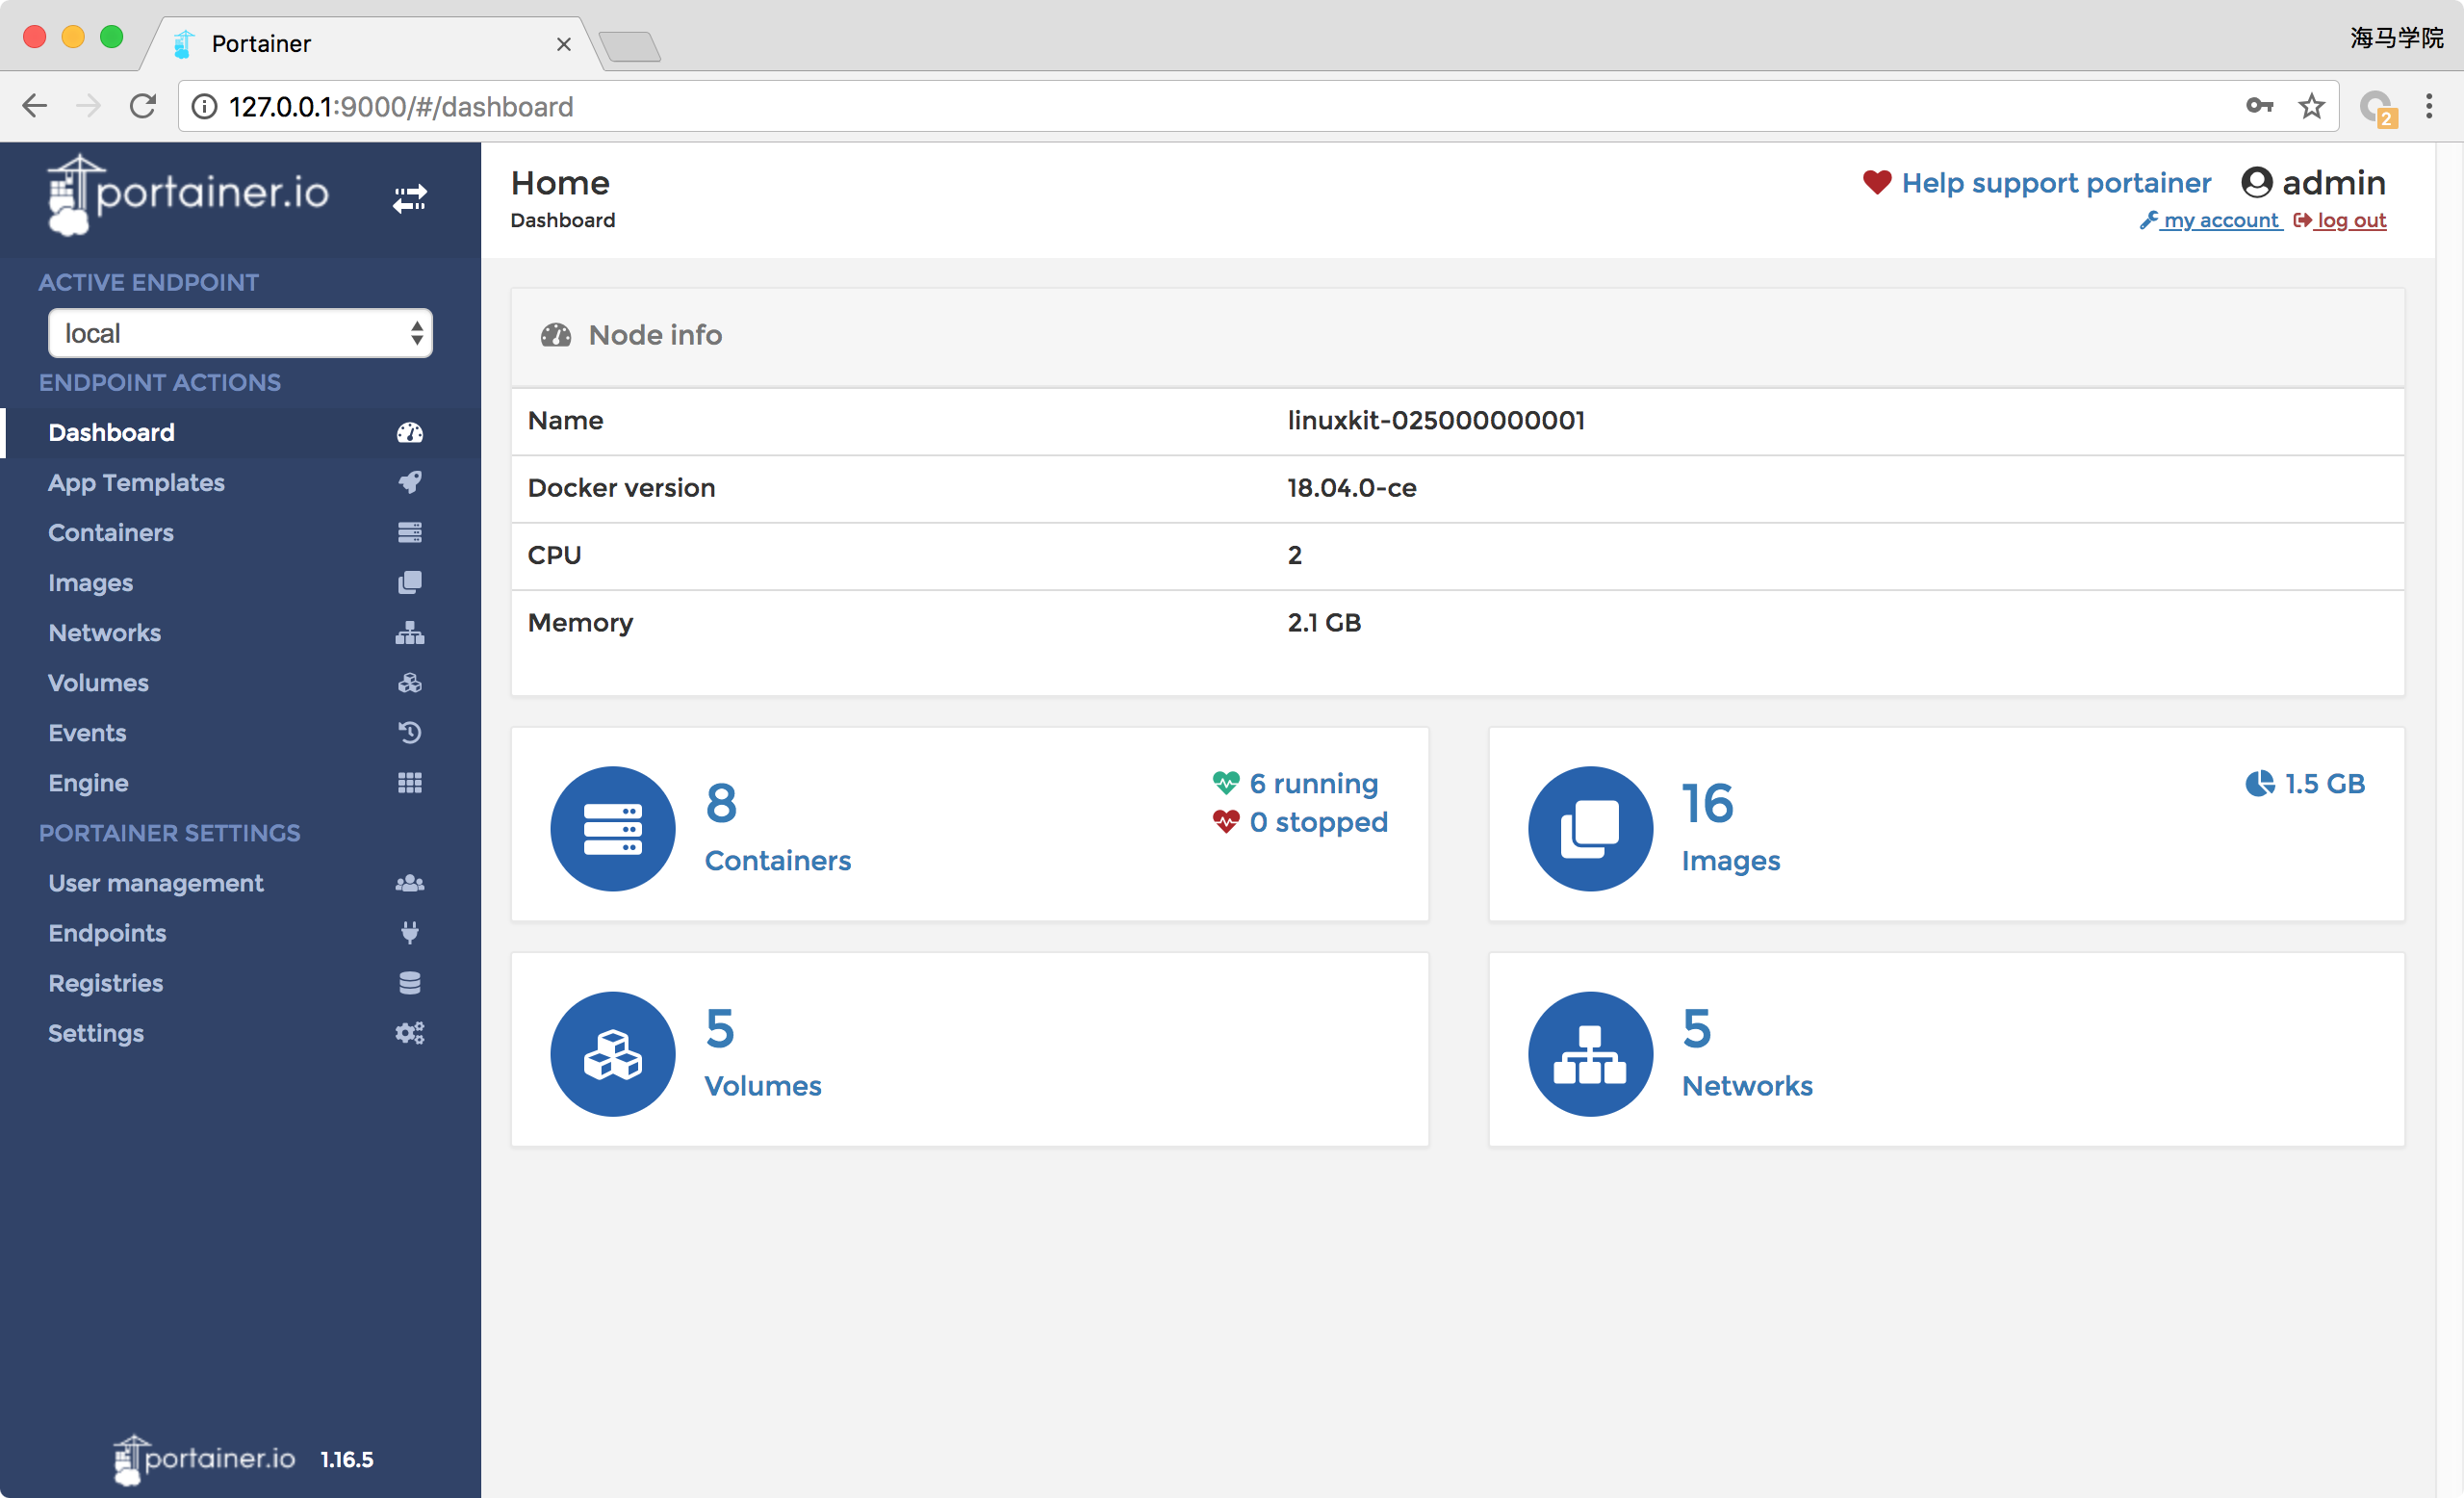Click the Networks icon in sidebar
Screen dimensions: 2464x1498
pyautogui.click(x=410, y=632)
